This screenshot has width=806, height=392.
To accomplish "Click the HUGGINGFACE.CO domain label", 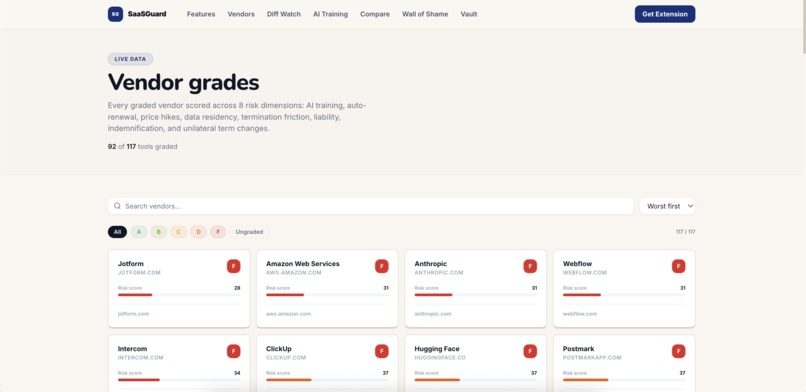I will (440, 358).
